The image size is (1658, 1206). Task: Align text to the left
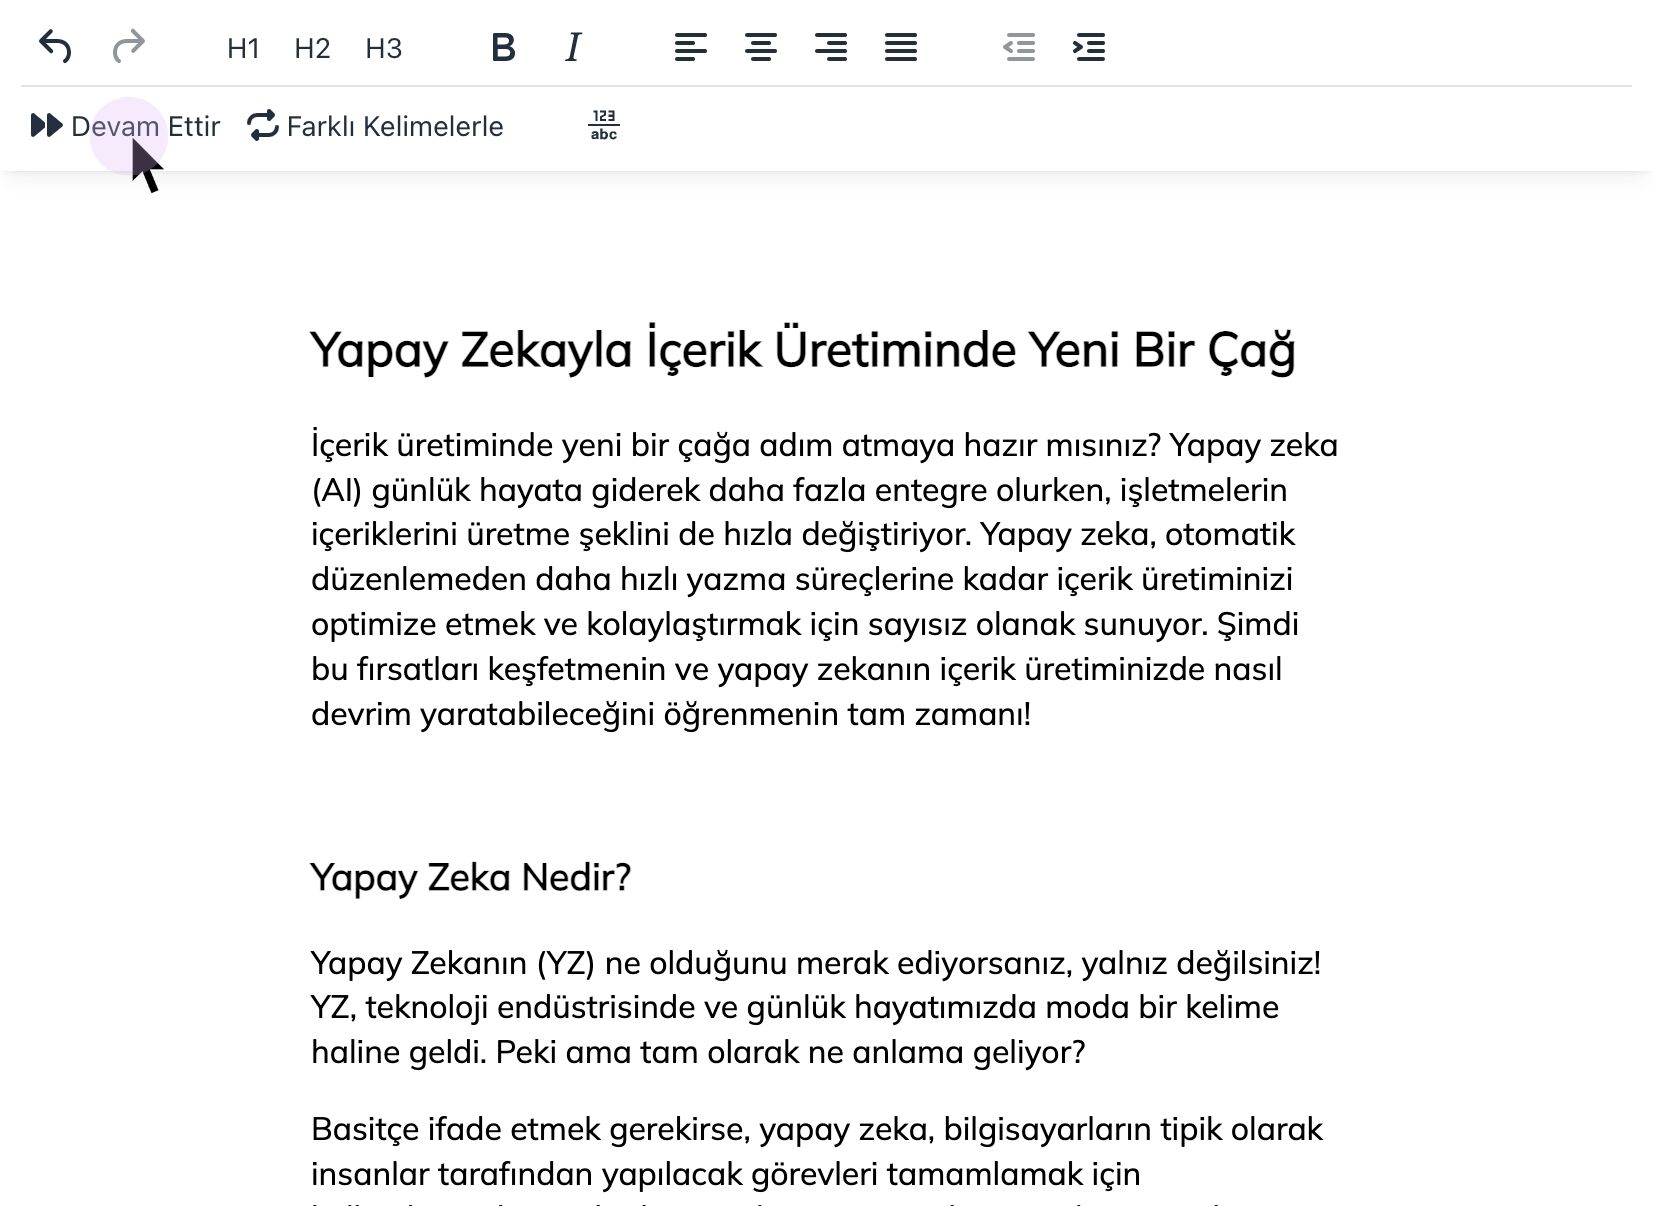point(690,47)
